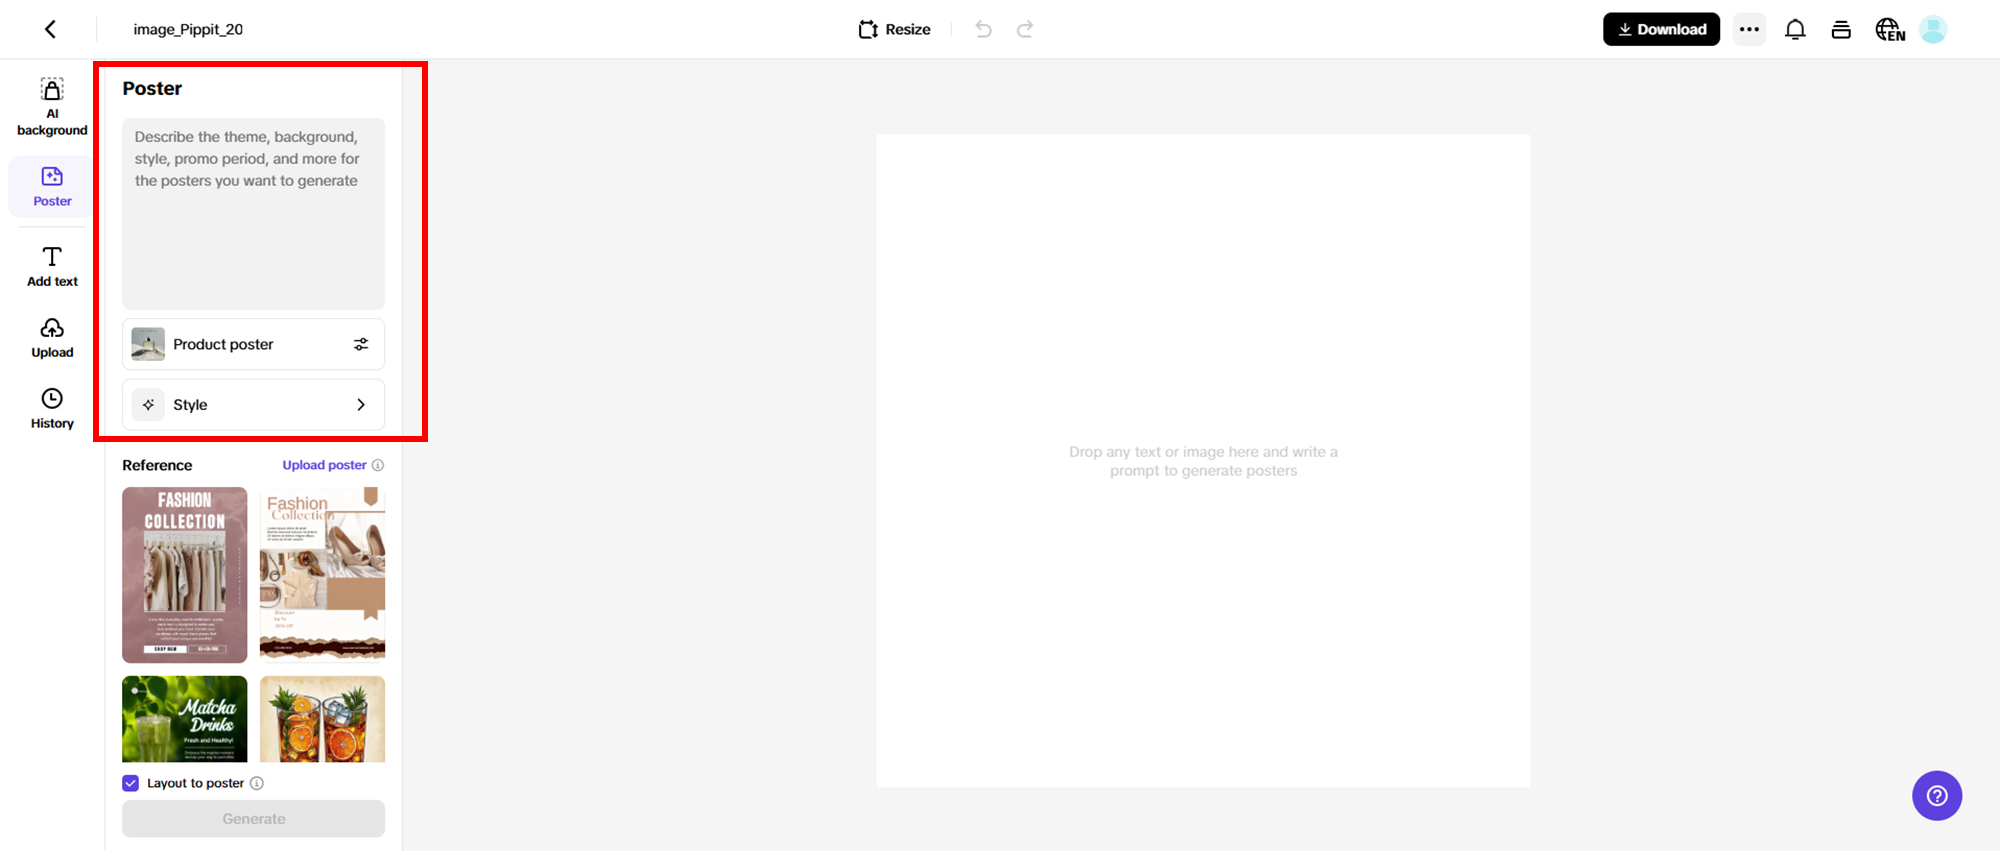2000x851 pixels.
Task: Open the AI background tool
Action: 52,107
